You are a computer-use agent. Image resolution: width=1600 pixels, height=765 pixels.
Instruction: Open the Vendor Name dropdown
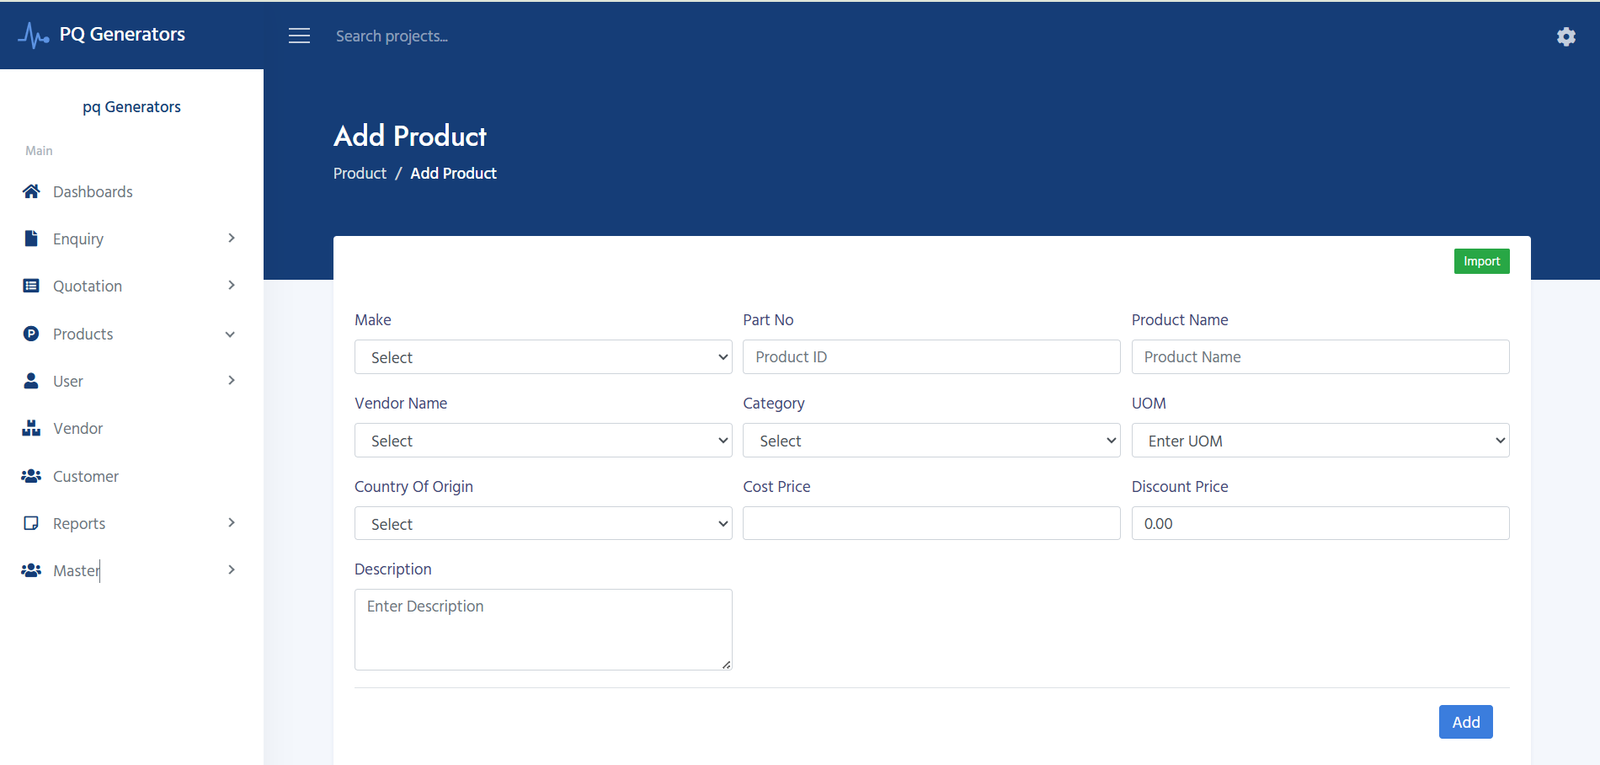(543, 441)
